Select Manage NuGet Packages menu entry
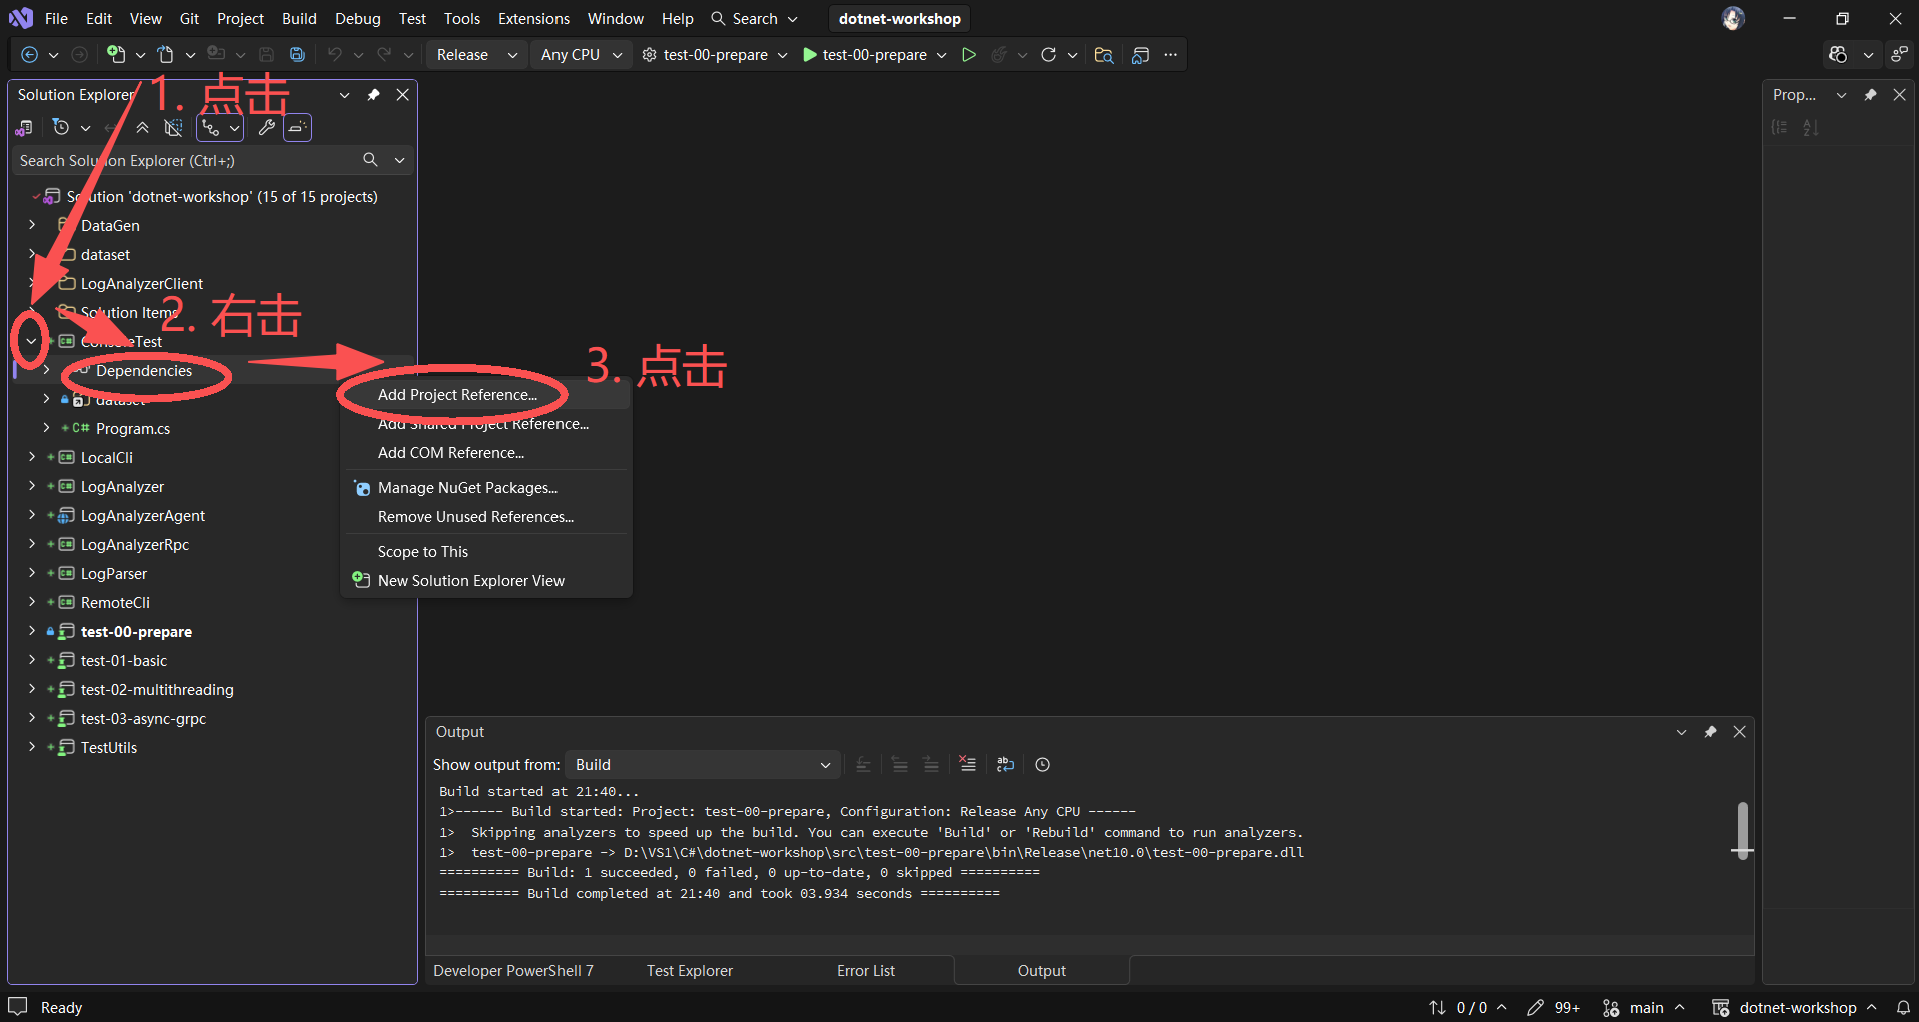 (487, 488)
